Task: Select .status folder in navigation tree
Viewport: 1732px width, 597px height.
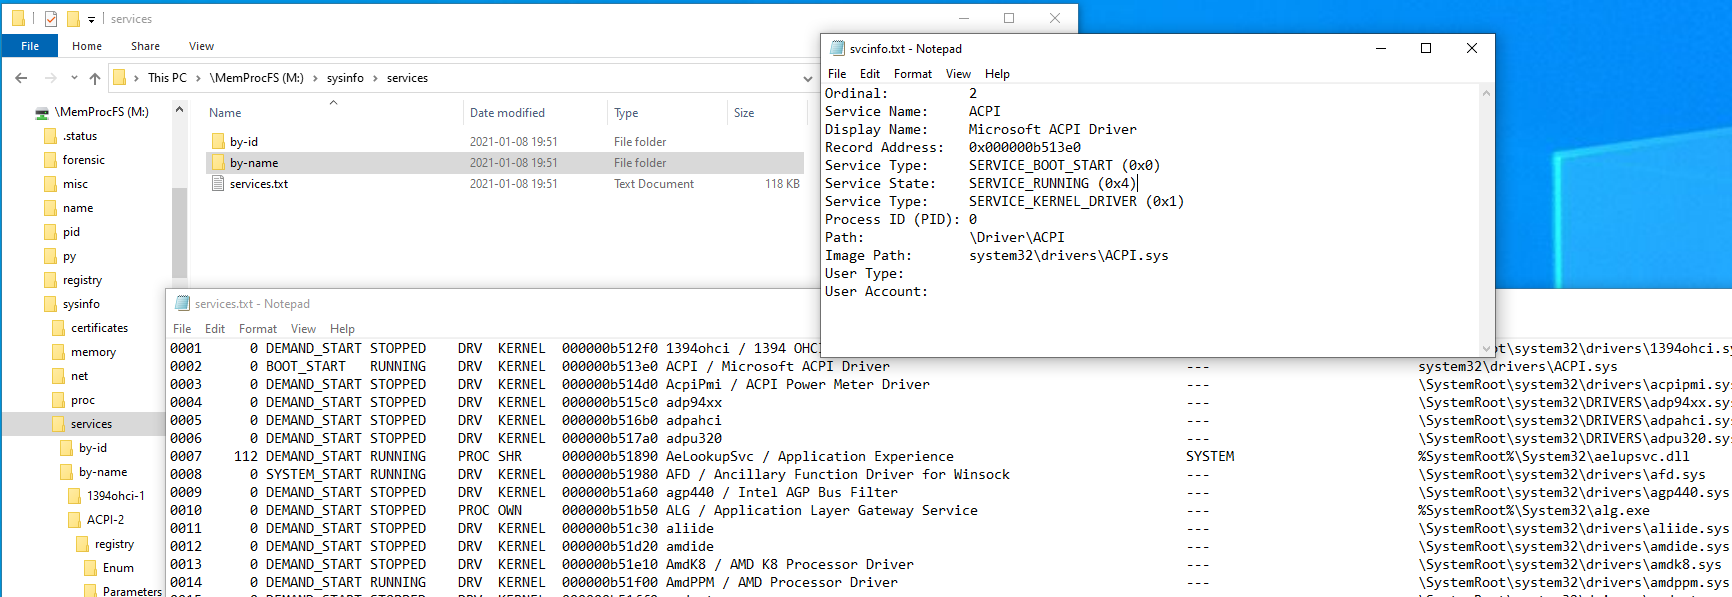Action: click(80, 136)
